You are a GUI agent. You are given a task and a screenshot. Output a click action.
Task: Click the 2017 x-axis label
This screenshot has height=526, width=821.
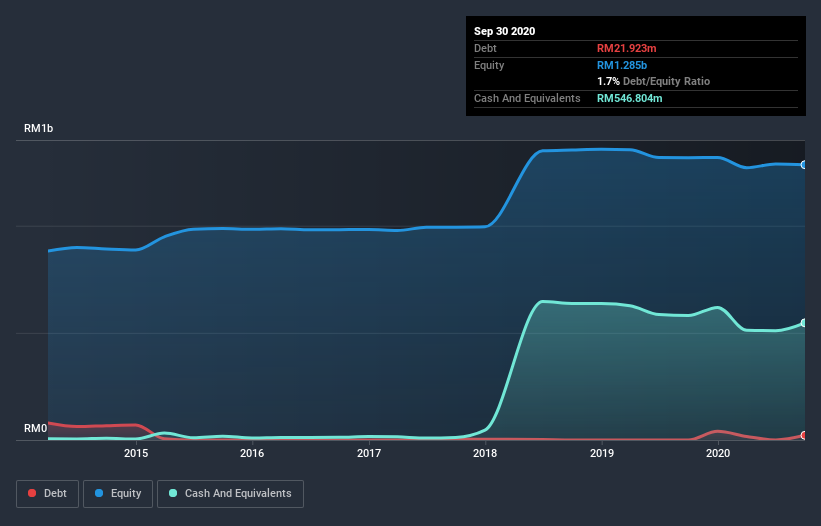[369, 453]
